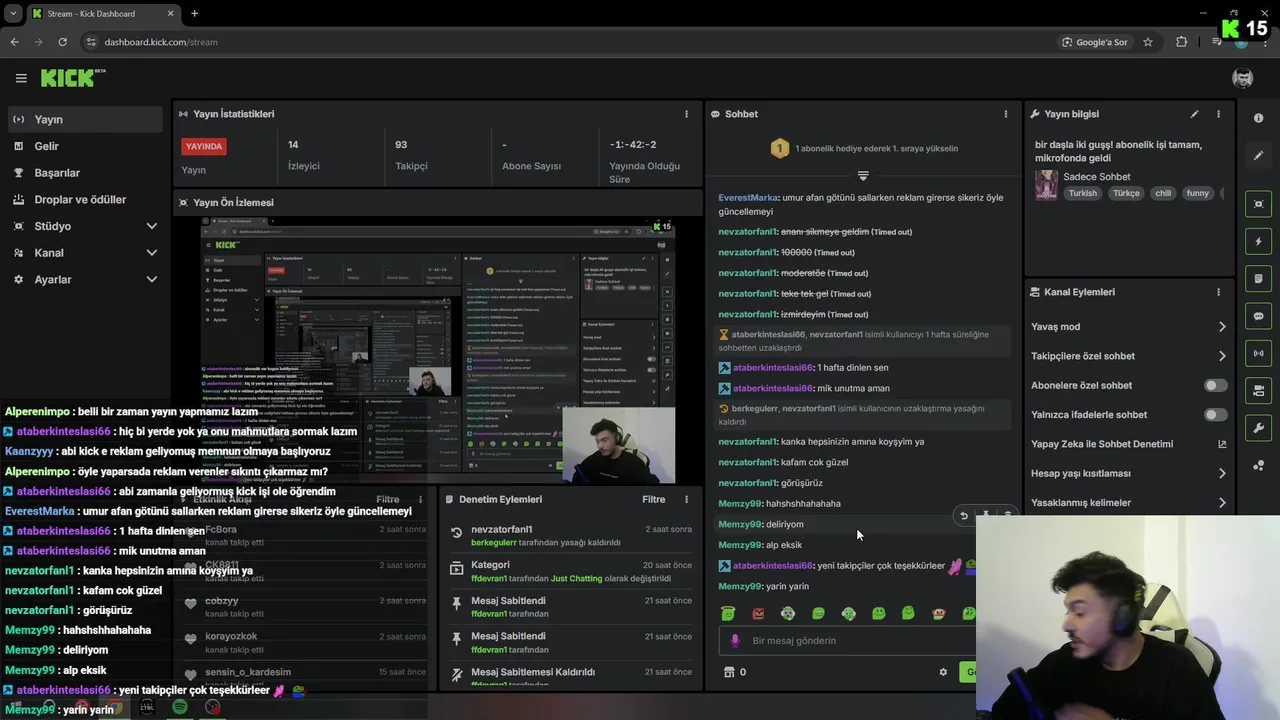Click the Kategori moderation log entry
This screenshot has height=720, width=1280.
click(570, 571)
